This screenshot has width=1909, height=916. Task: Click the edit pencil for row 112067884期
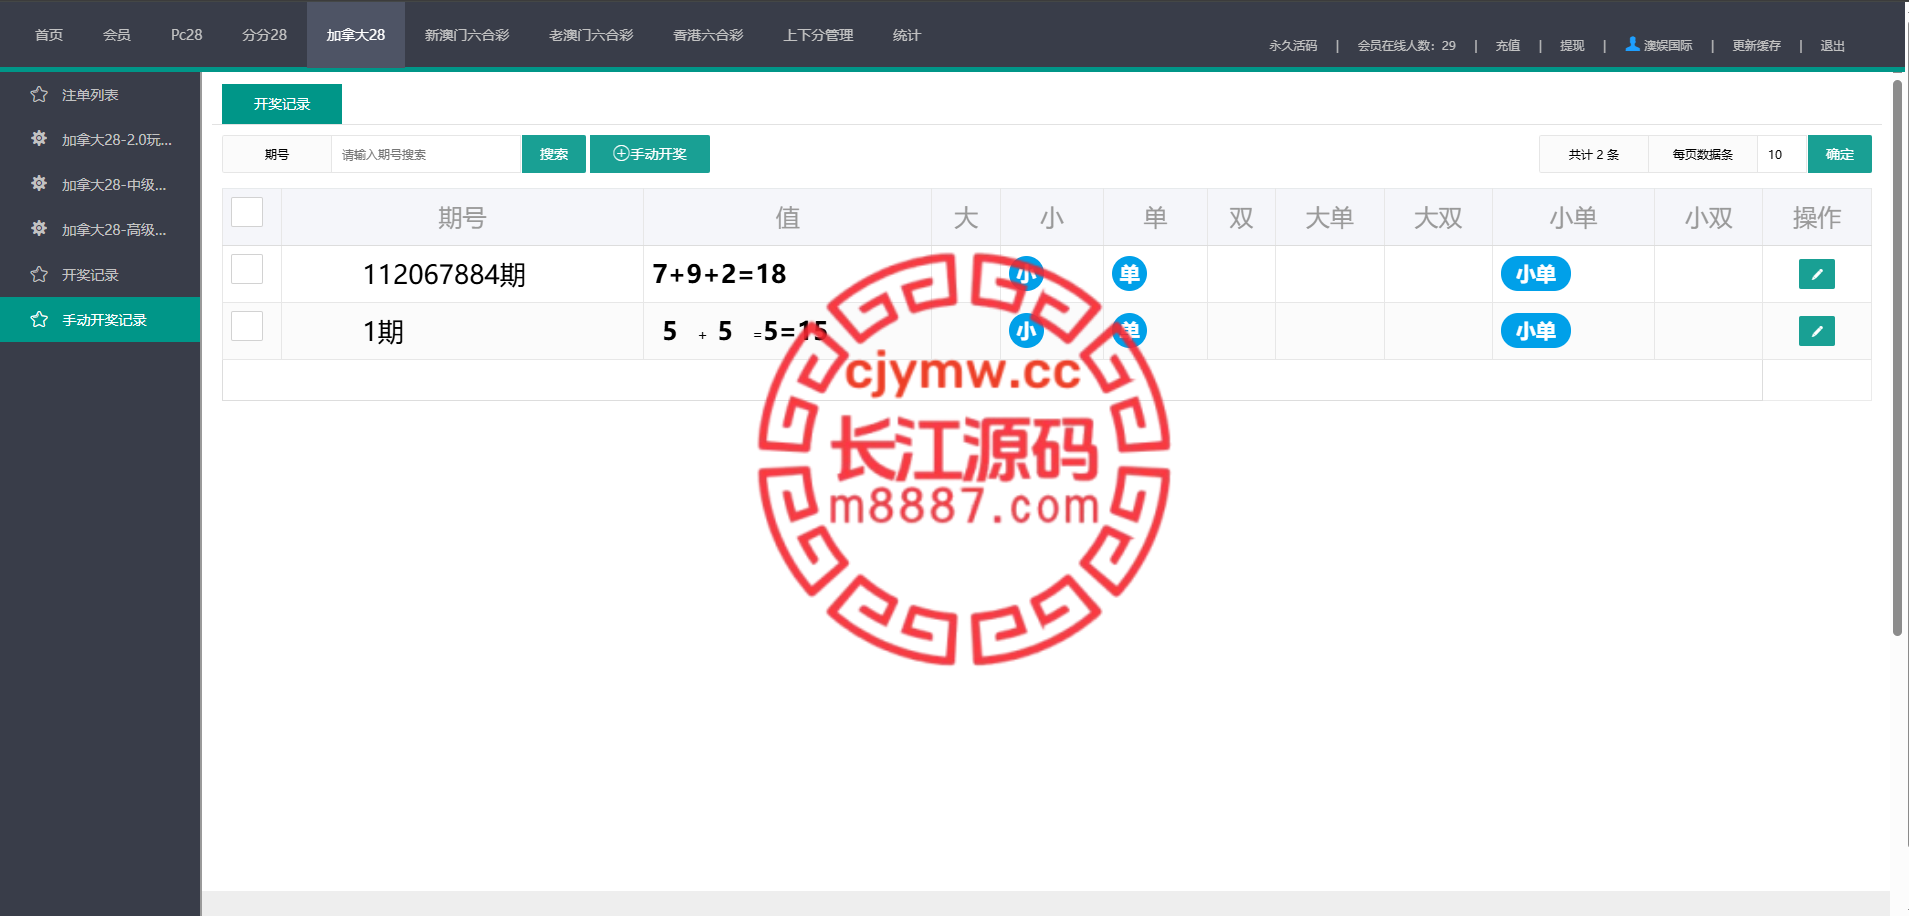(x=1816, y=274)
